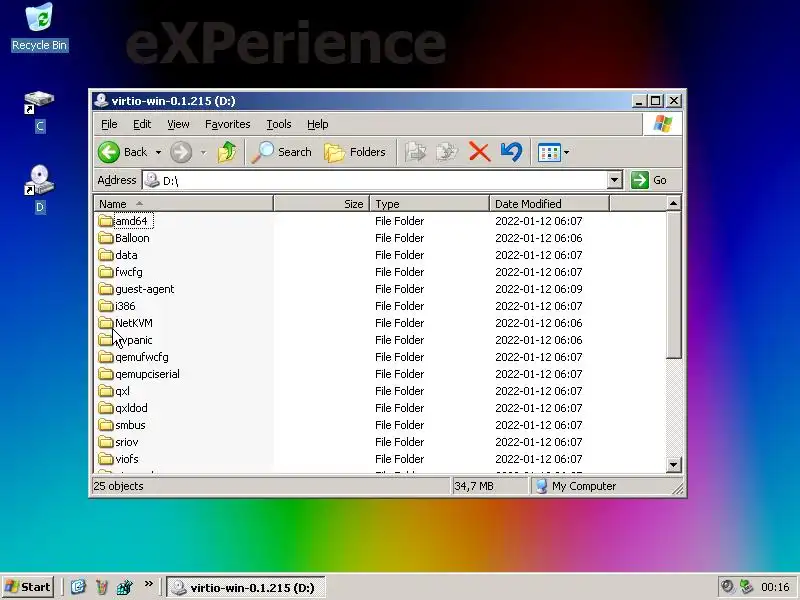Open the Views dropdown arrow

[566, 152]
